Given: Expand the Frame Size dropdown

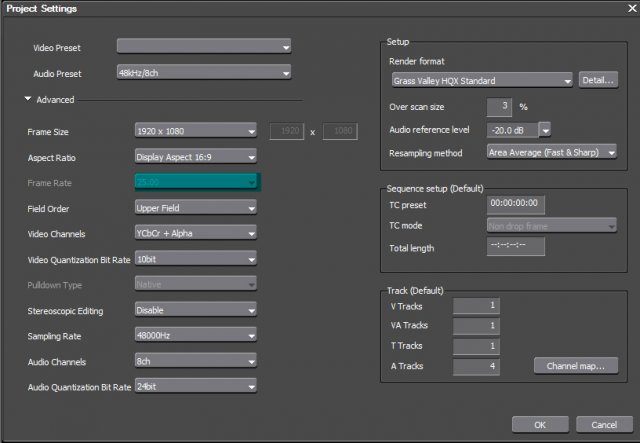Looking at the screenshot, I should (x=196, y=130).
